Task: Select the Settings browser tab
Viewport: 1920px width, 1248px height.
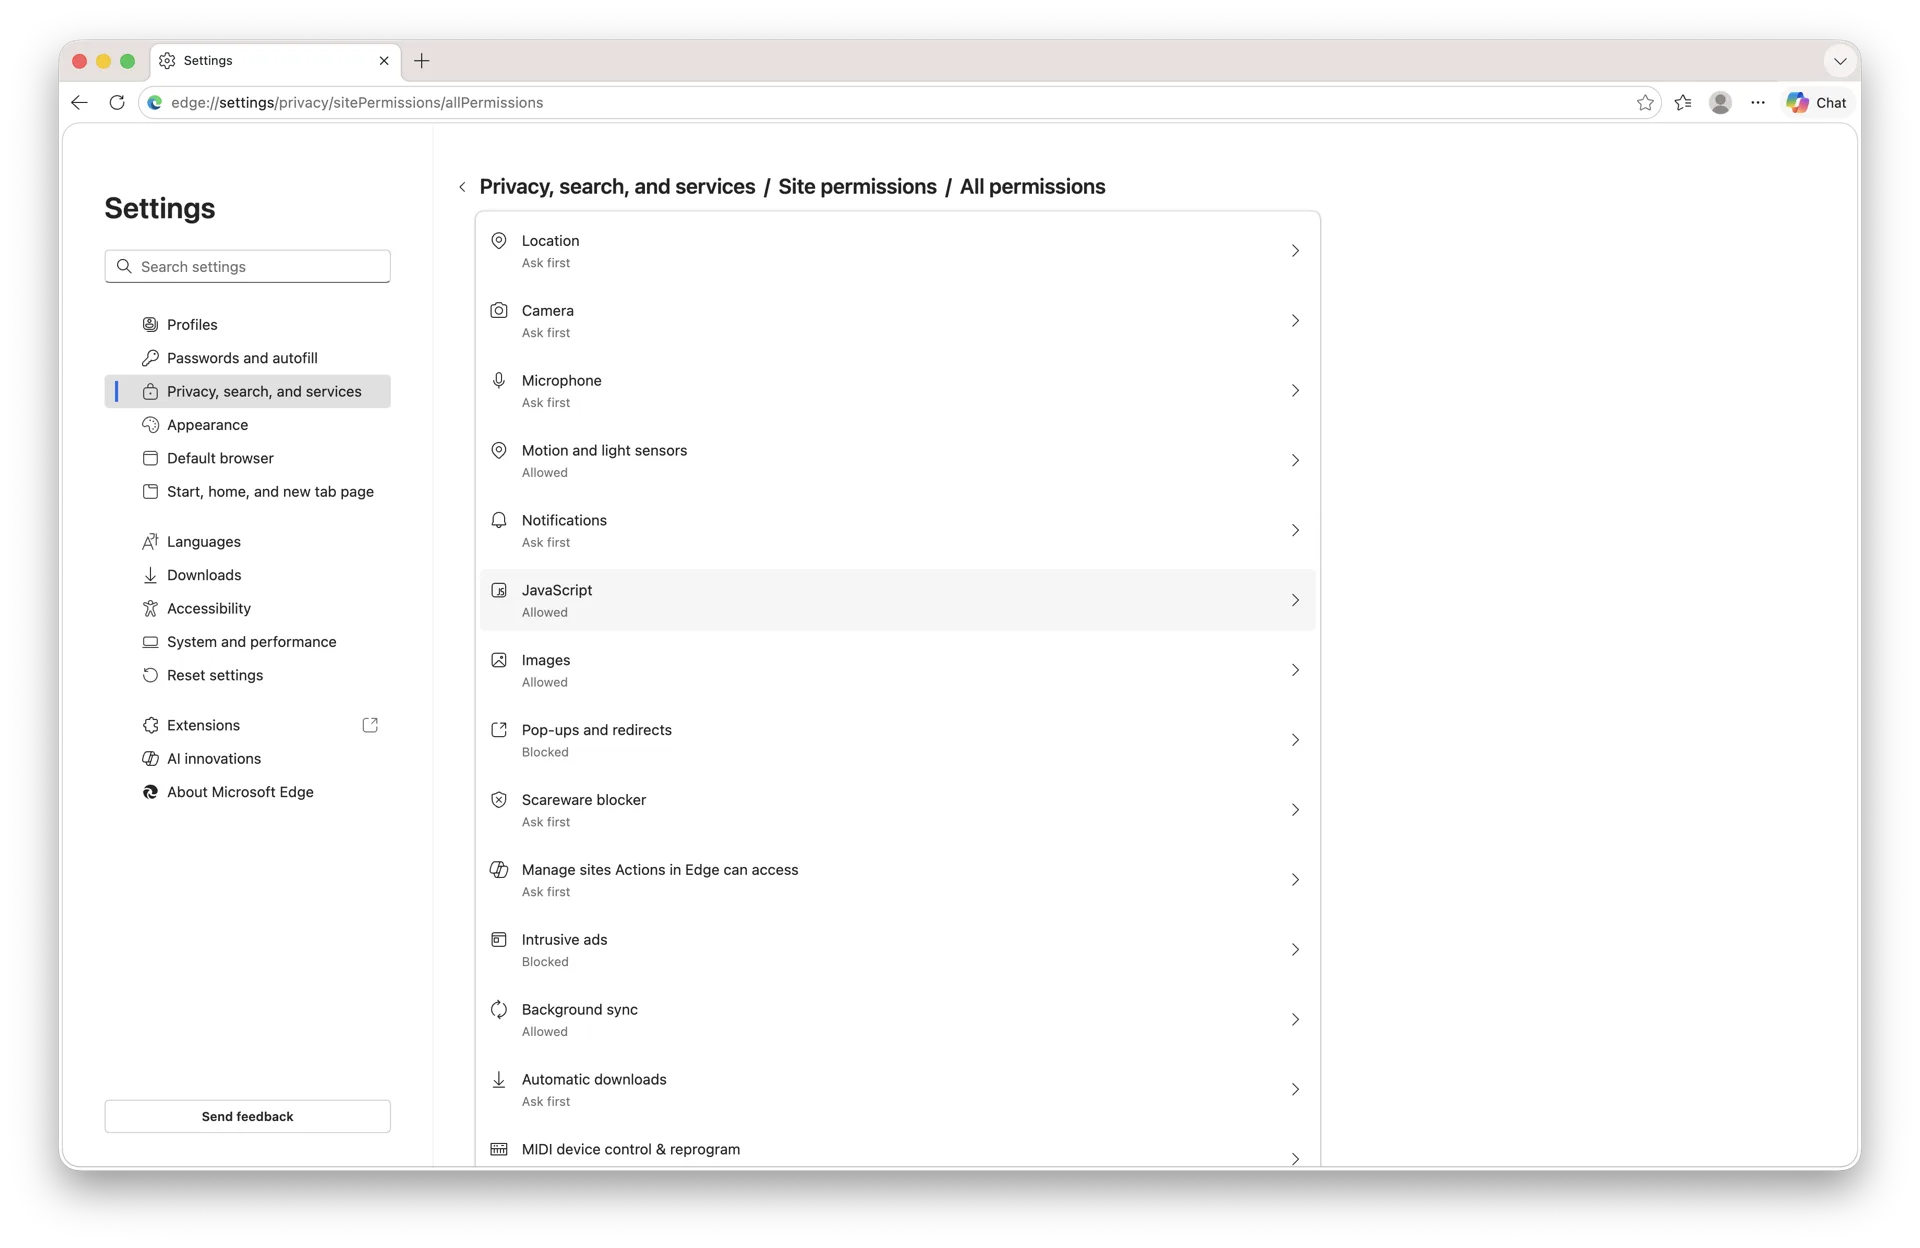Action: click(x=276, y=61)
